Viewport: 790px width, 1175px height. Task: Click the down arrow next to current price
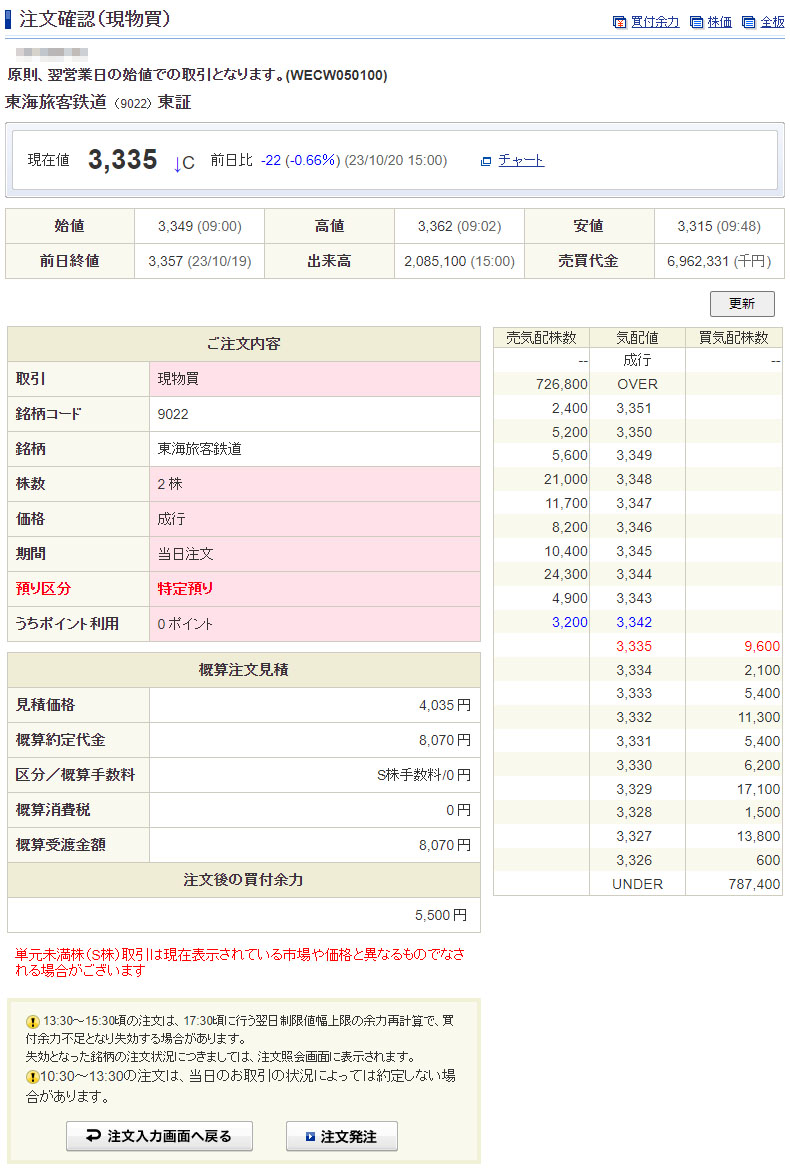pos(177,162)
